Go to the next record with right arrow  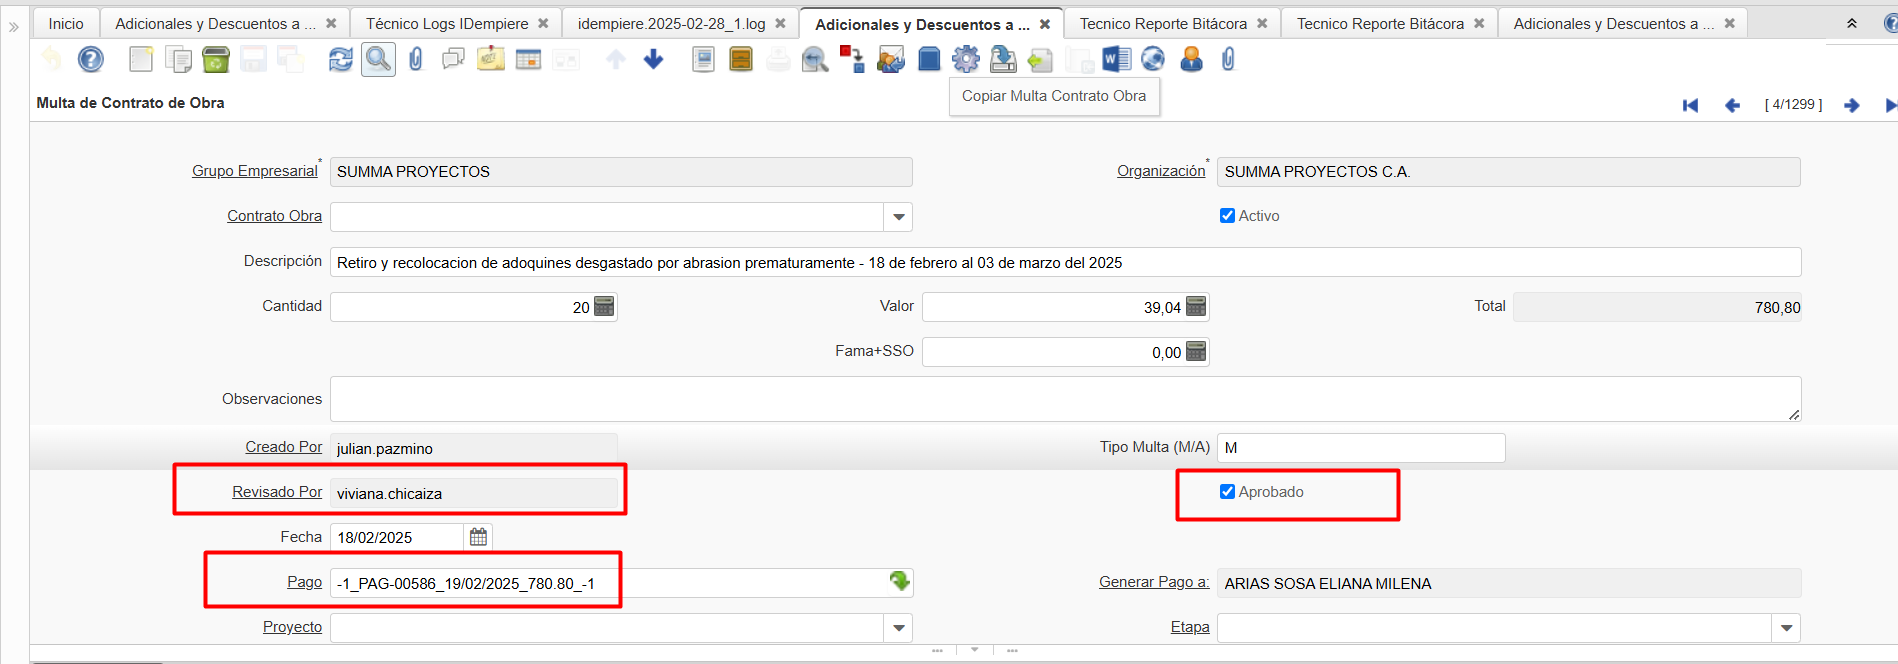click(1852, 105)
